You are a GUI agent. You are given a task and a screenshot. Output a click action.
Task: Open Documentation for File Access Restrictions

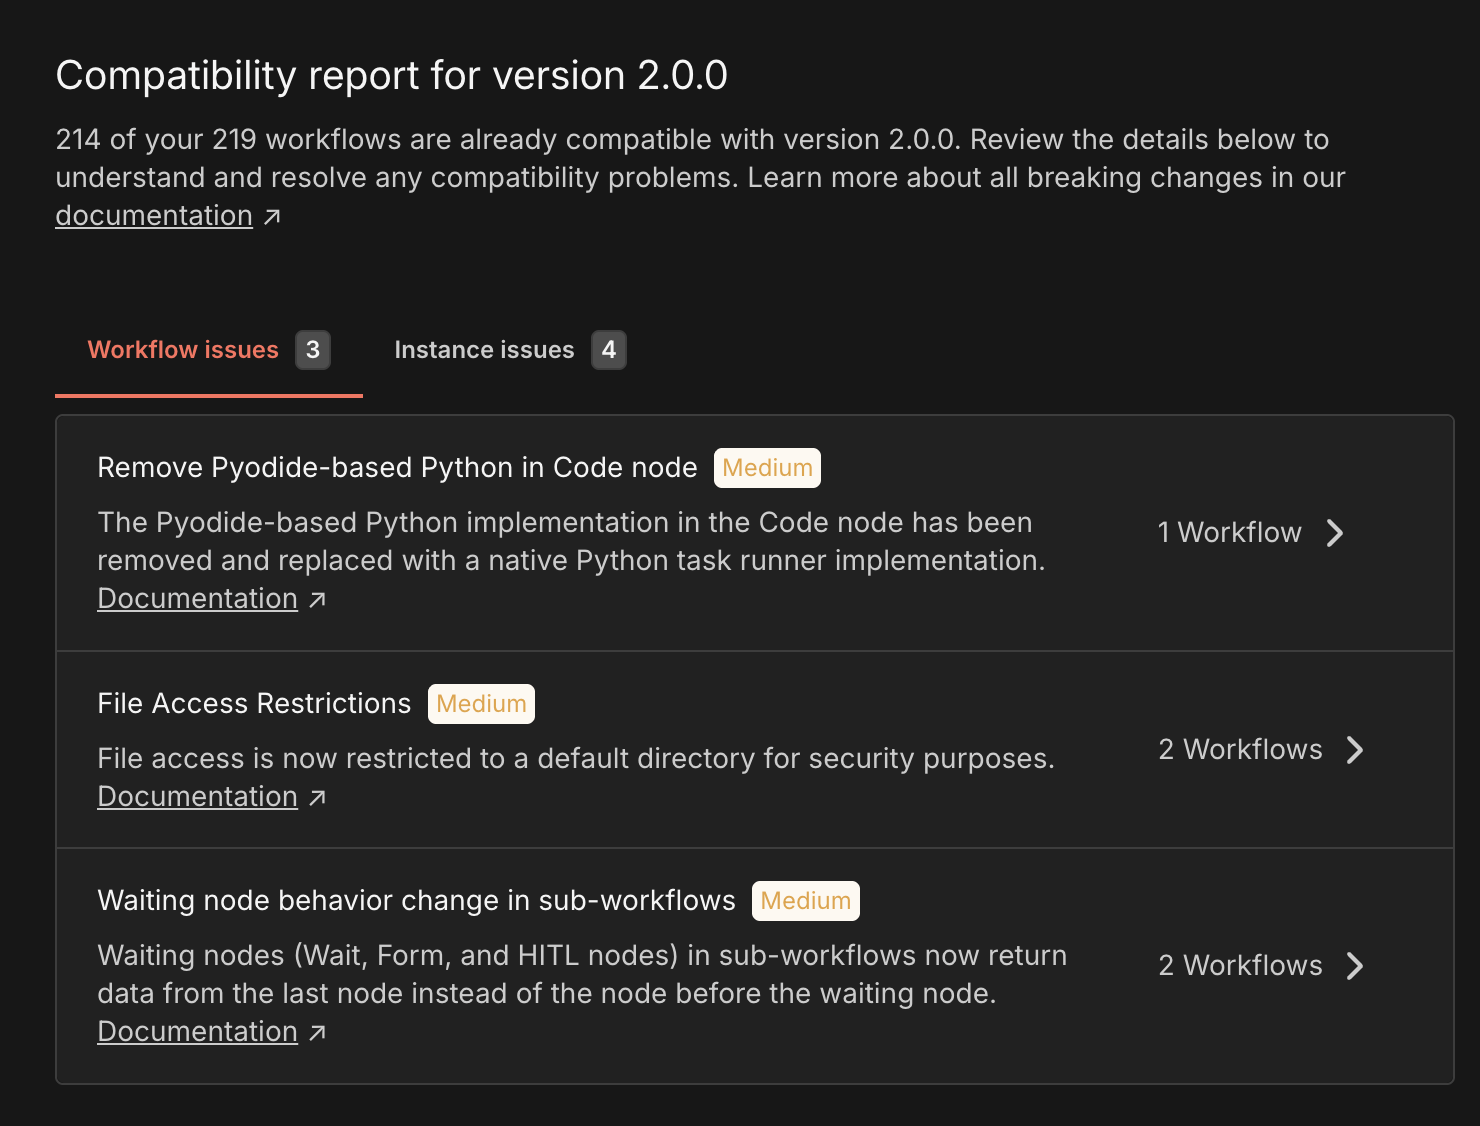197,796
